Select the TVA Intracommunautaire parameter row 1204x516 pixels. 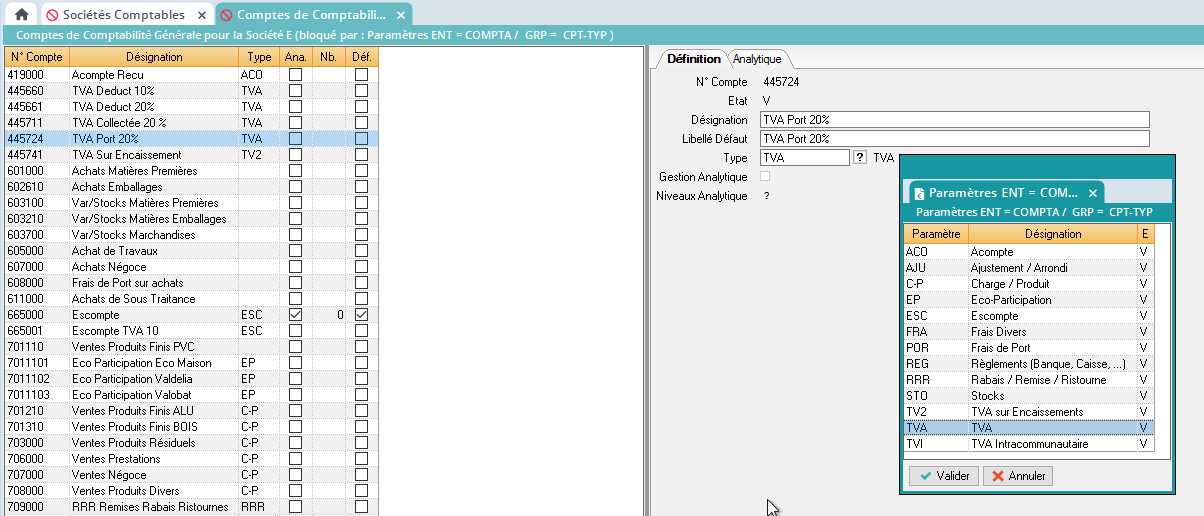pos(1027,444)
